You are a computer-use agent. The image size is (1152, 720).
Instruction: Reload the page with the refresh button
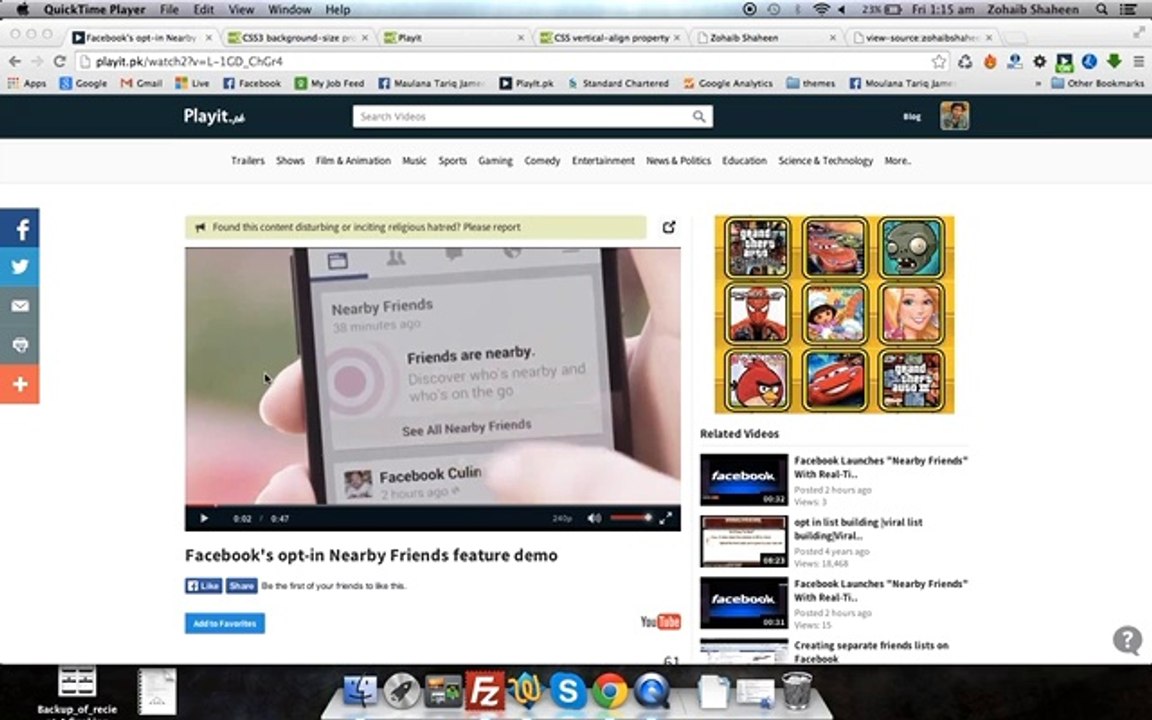point(60,62)
